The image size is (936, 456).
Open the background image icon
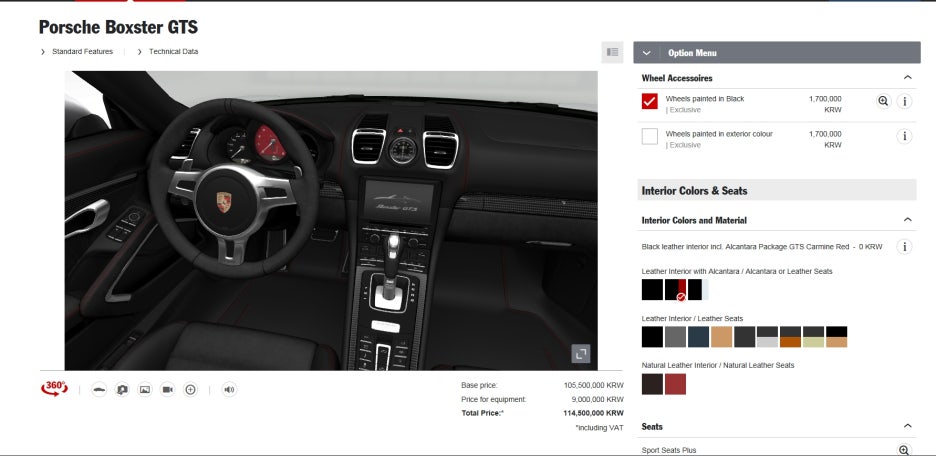[x=145, y=390]
